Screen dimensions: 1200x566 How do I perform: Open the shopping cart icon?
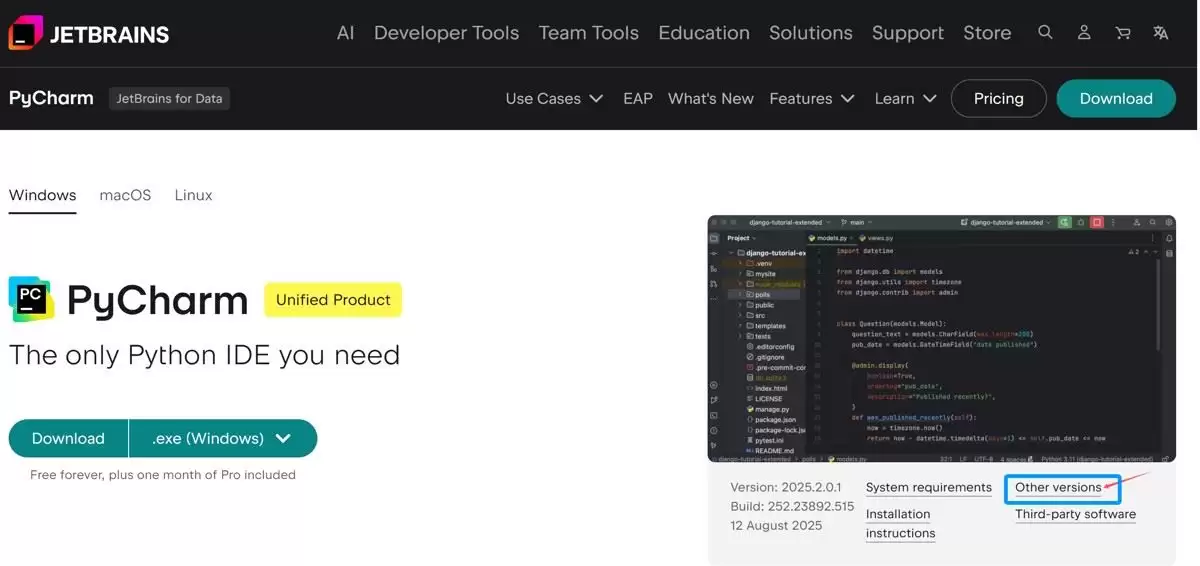point(1122,32)
